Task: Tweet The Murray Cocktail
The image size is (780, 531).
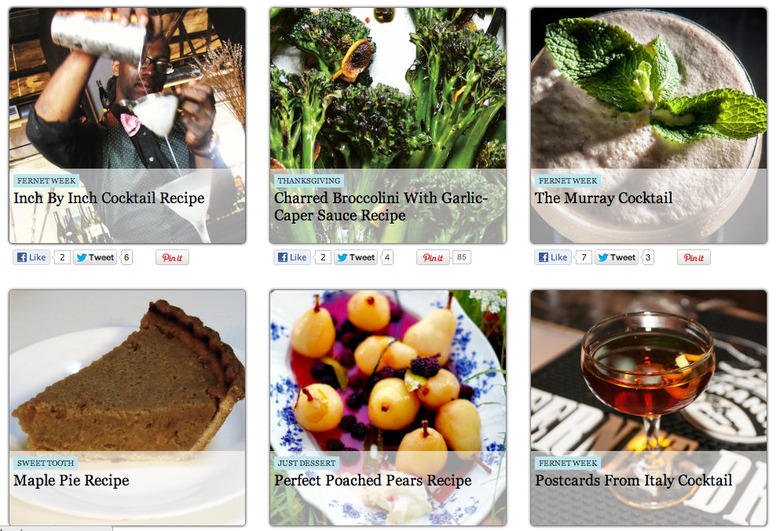Action: 616,257
